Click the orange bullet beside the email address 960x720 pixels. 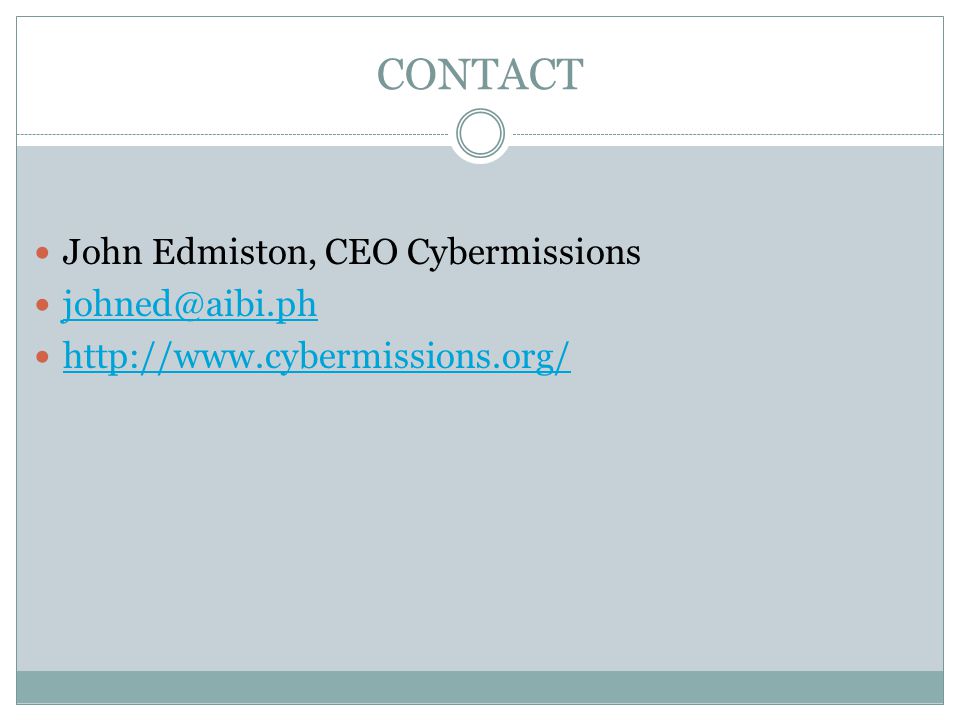(x=42, y=304)
